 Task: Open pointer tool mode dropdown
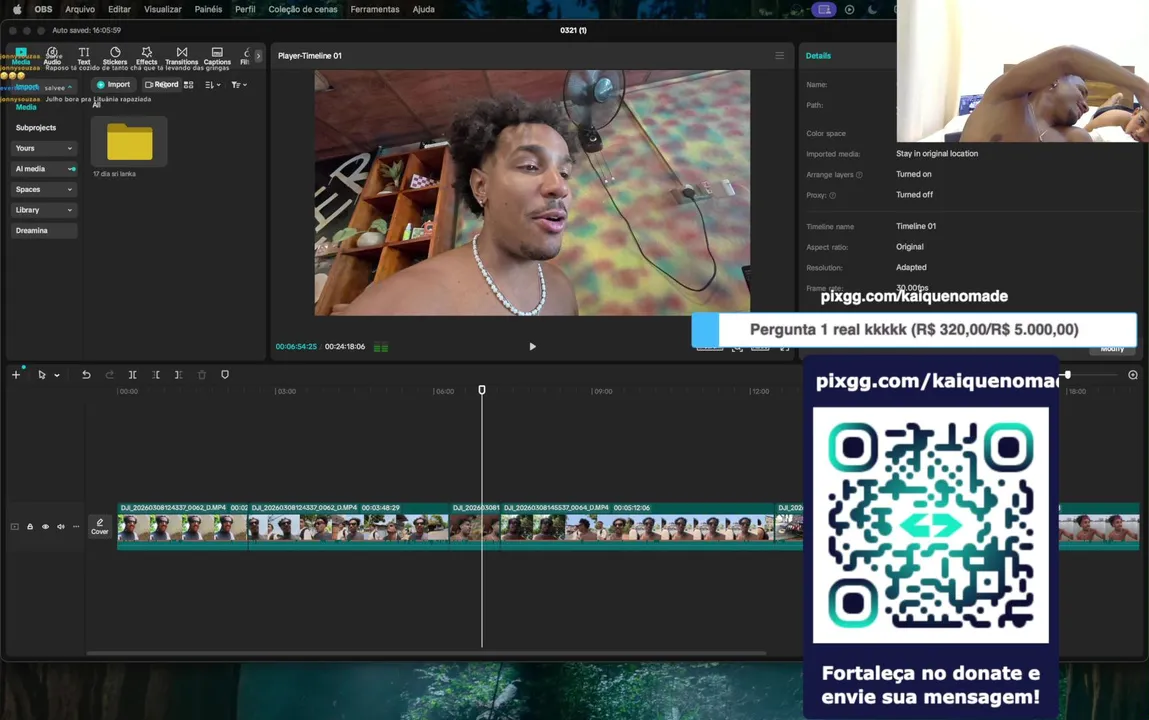(57, 375)
